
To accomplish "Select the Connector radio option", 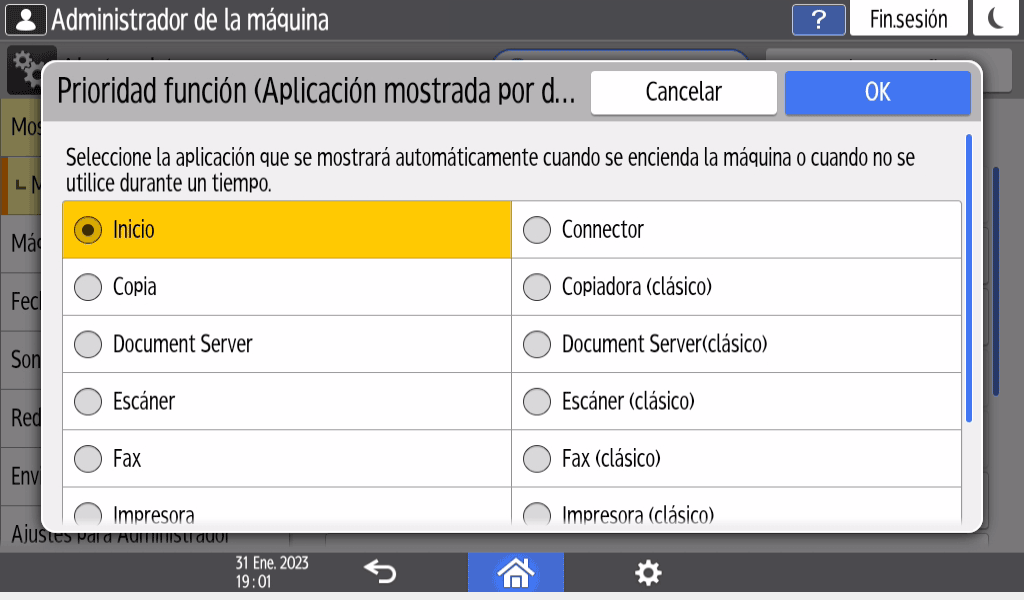I will [x=538, y=230].
